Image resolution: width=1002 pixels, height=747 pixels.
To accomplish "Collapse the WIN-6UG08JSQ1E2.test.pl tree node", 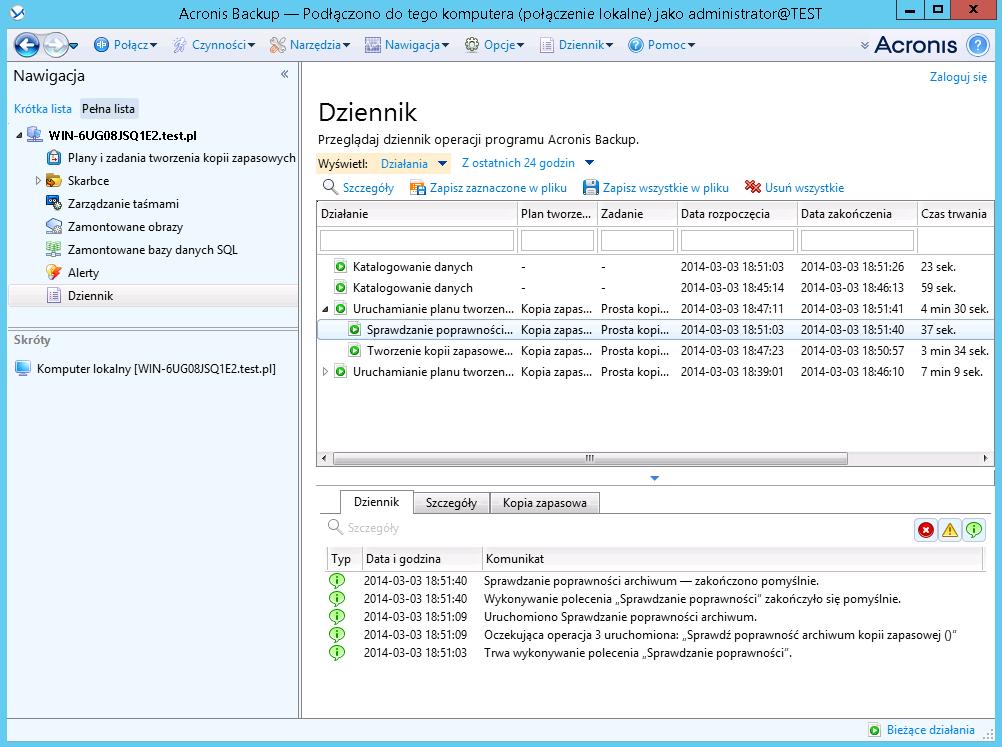I will [19, 135].
